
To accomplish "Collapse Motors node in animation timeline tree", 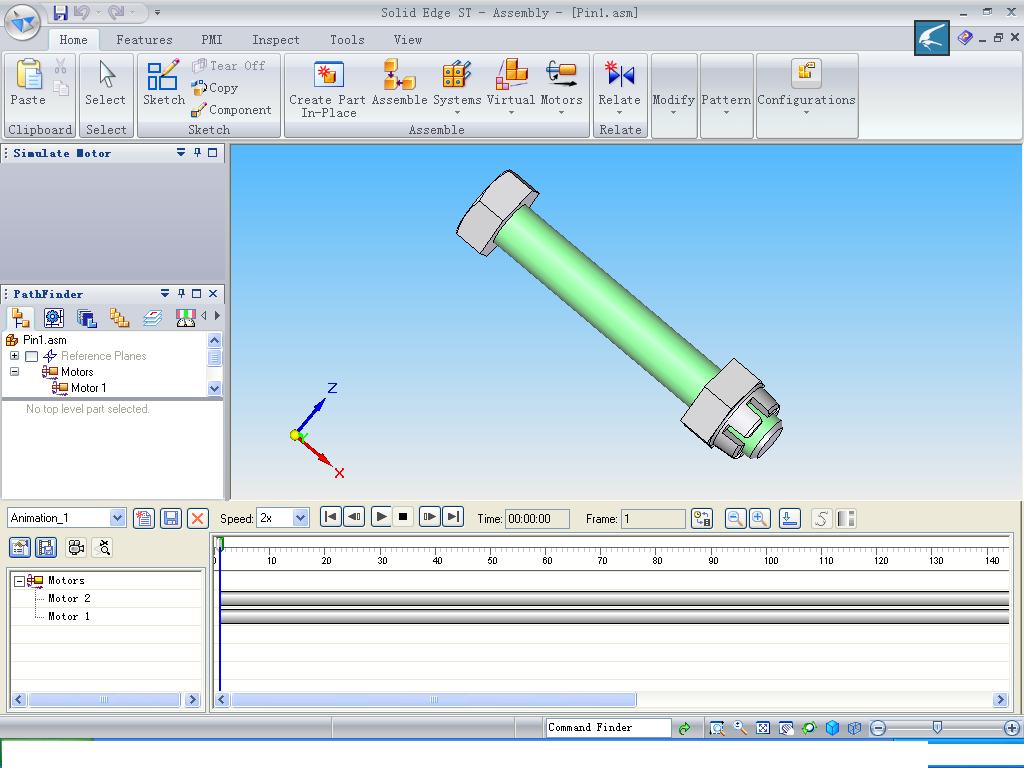I will pos(20,581).
